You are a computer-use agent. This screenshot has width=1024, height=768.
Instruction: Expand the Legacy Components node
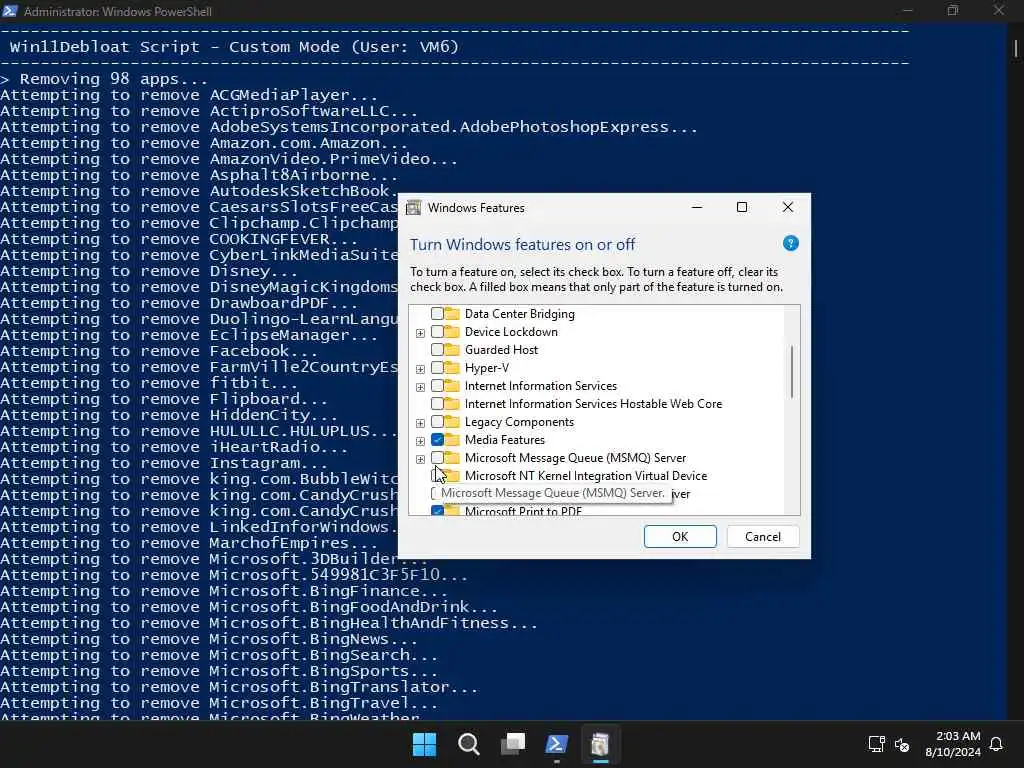[x=420, y=423]
